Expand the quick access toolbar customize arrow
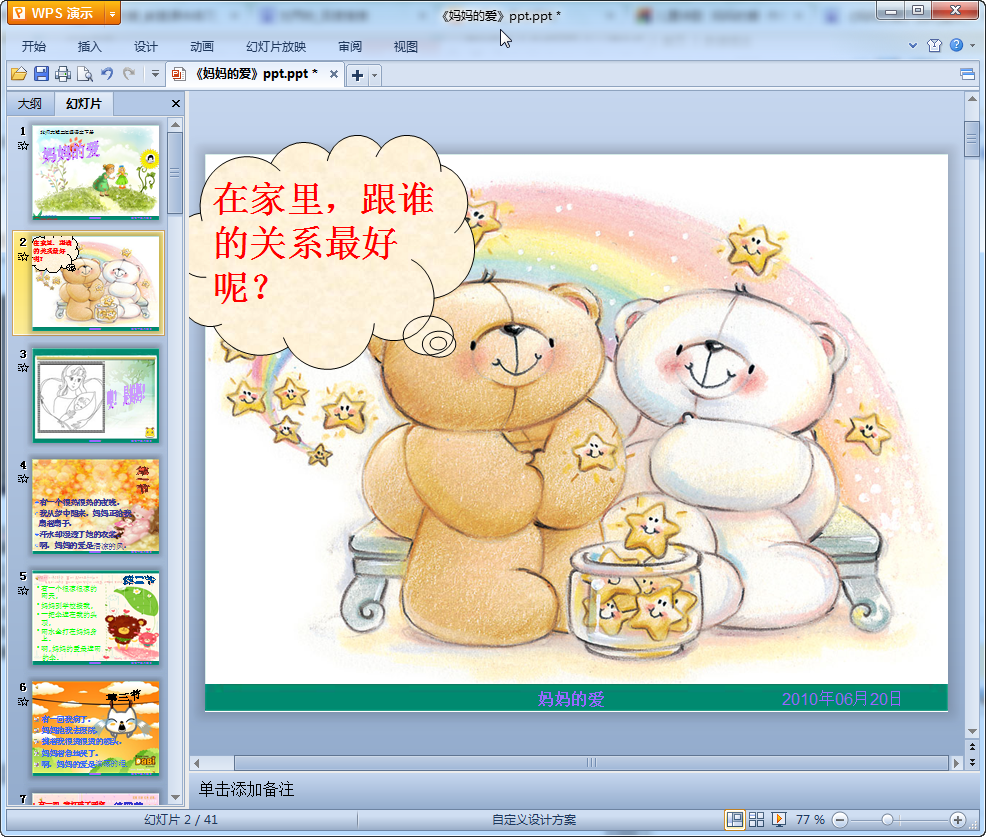 [x=155, y=74]
